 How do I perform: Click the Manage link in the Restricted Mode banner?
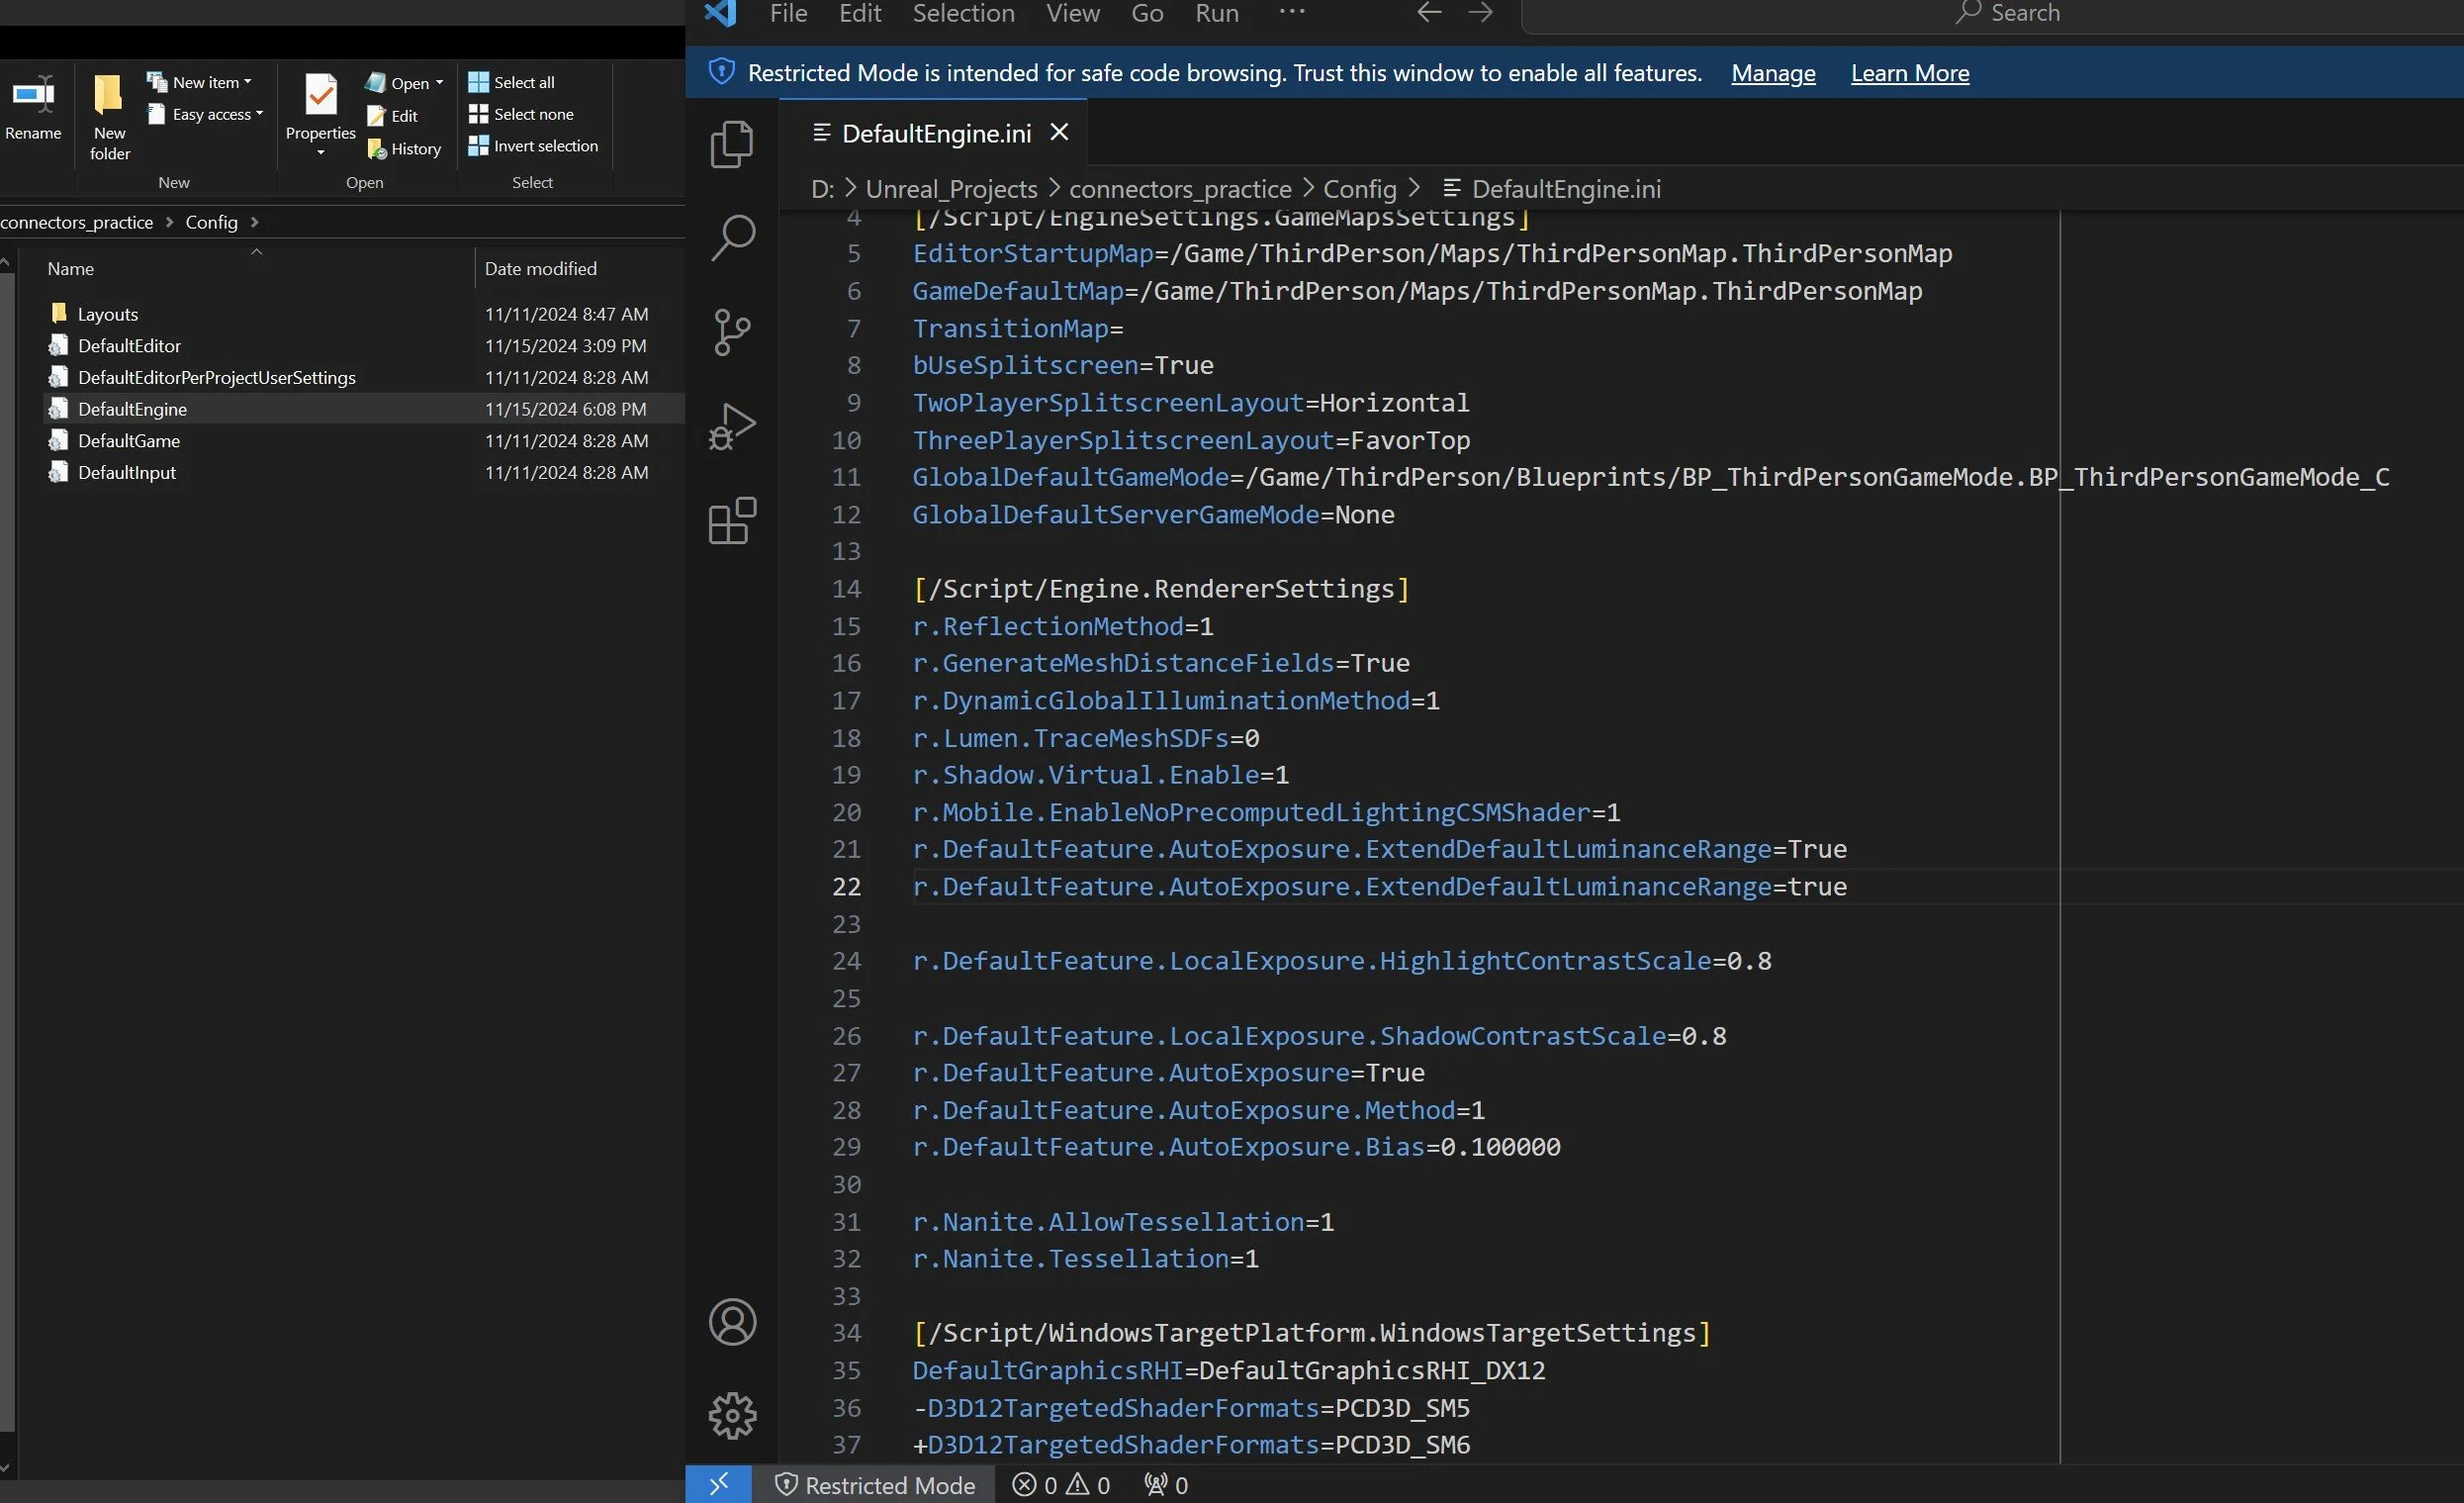pos(1772,73)
